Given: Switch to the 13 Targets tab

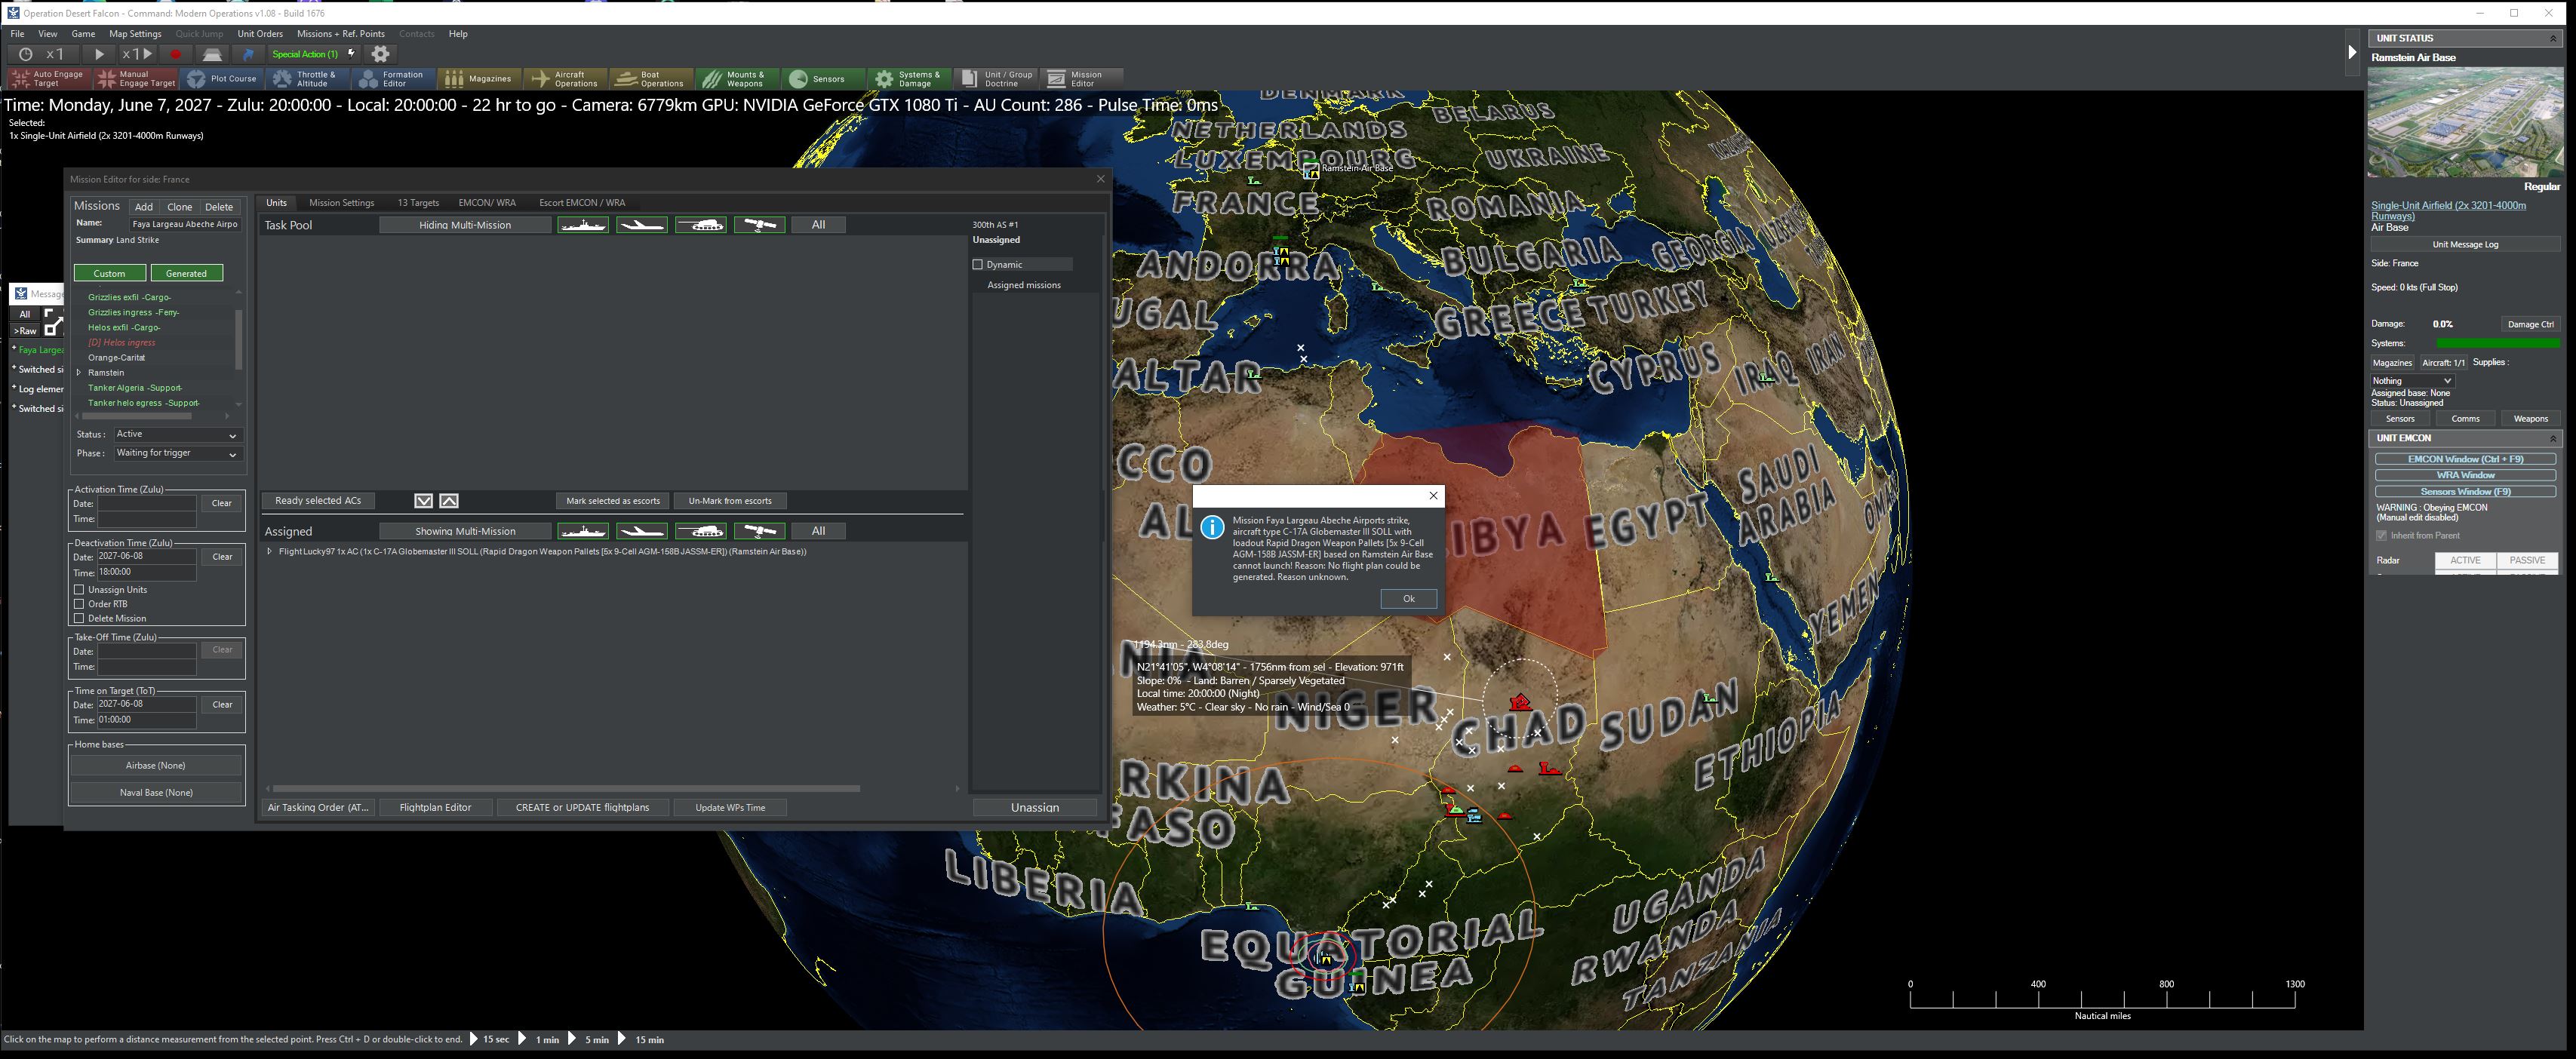Looking at the screenshot, I should 418,203.
